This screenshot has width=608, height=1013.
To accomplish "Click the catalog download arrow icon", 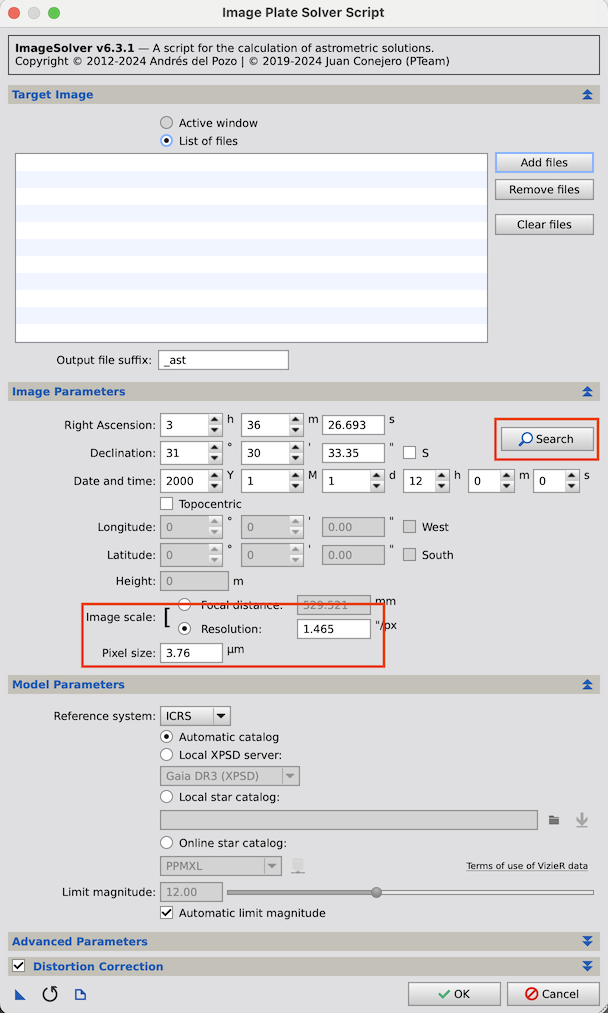I will pyautogui.click(x=582, y=820).
